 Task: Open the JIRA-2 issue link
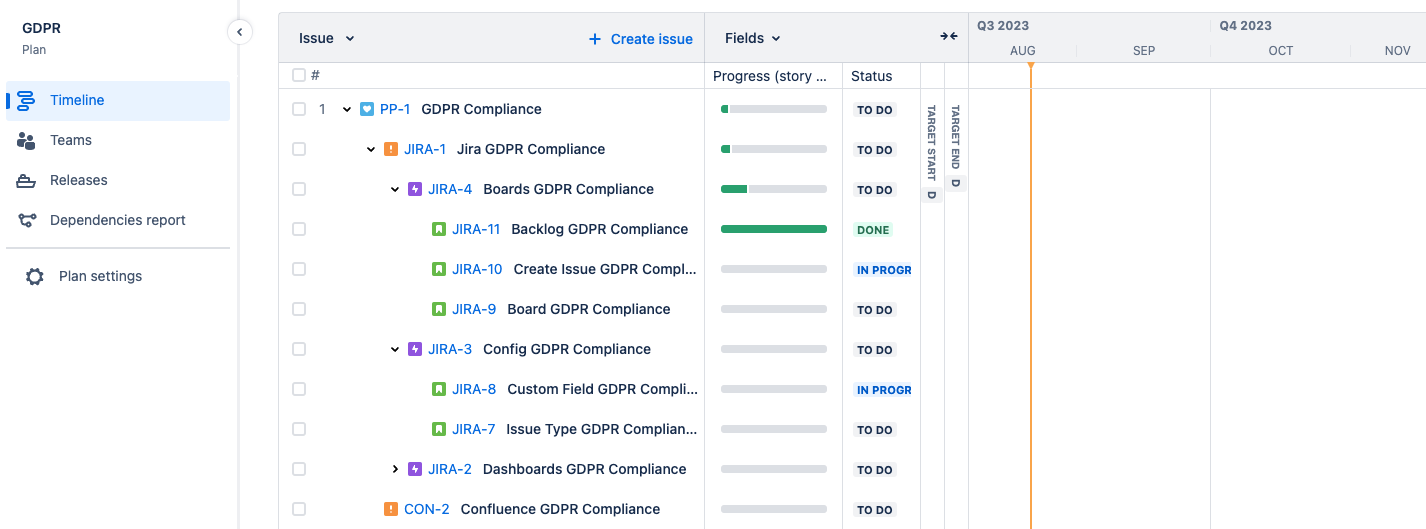pos(450,469)
